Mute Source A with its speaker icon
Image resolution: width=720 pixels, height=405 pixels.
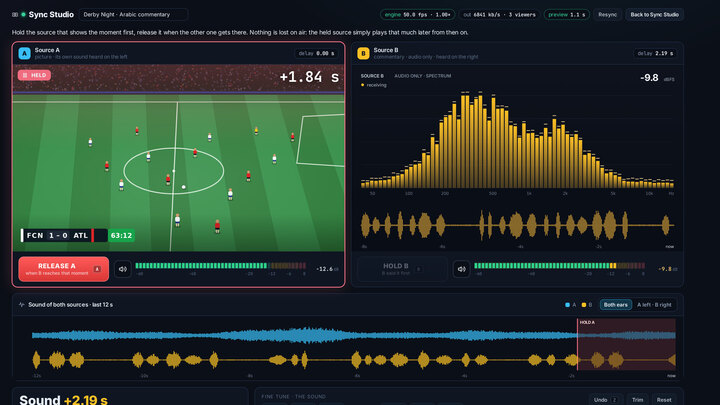(x=123, y=269)
